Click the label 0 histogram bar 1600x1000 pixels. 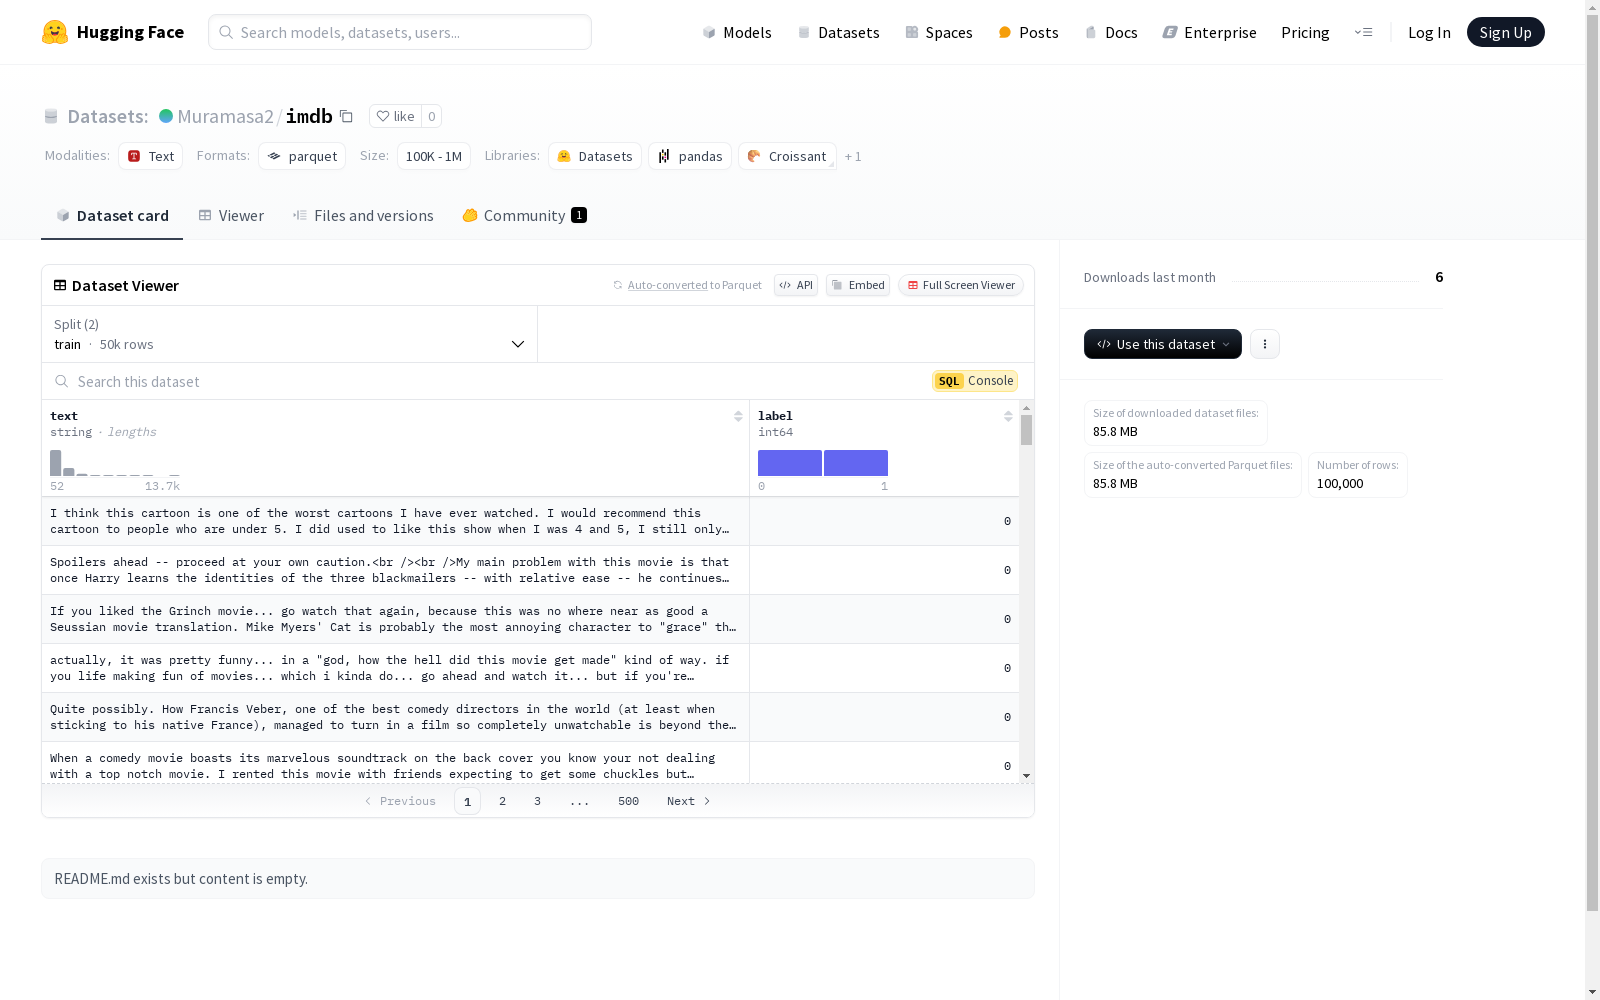pos(790,463)
